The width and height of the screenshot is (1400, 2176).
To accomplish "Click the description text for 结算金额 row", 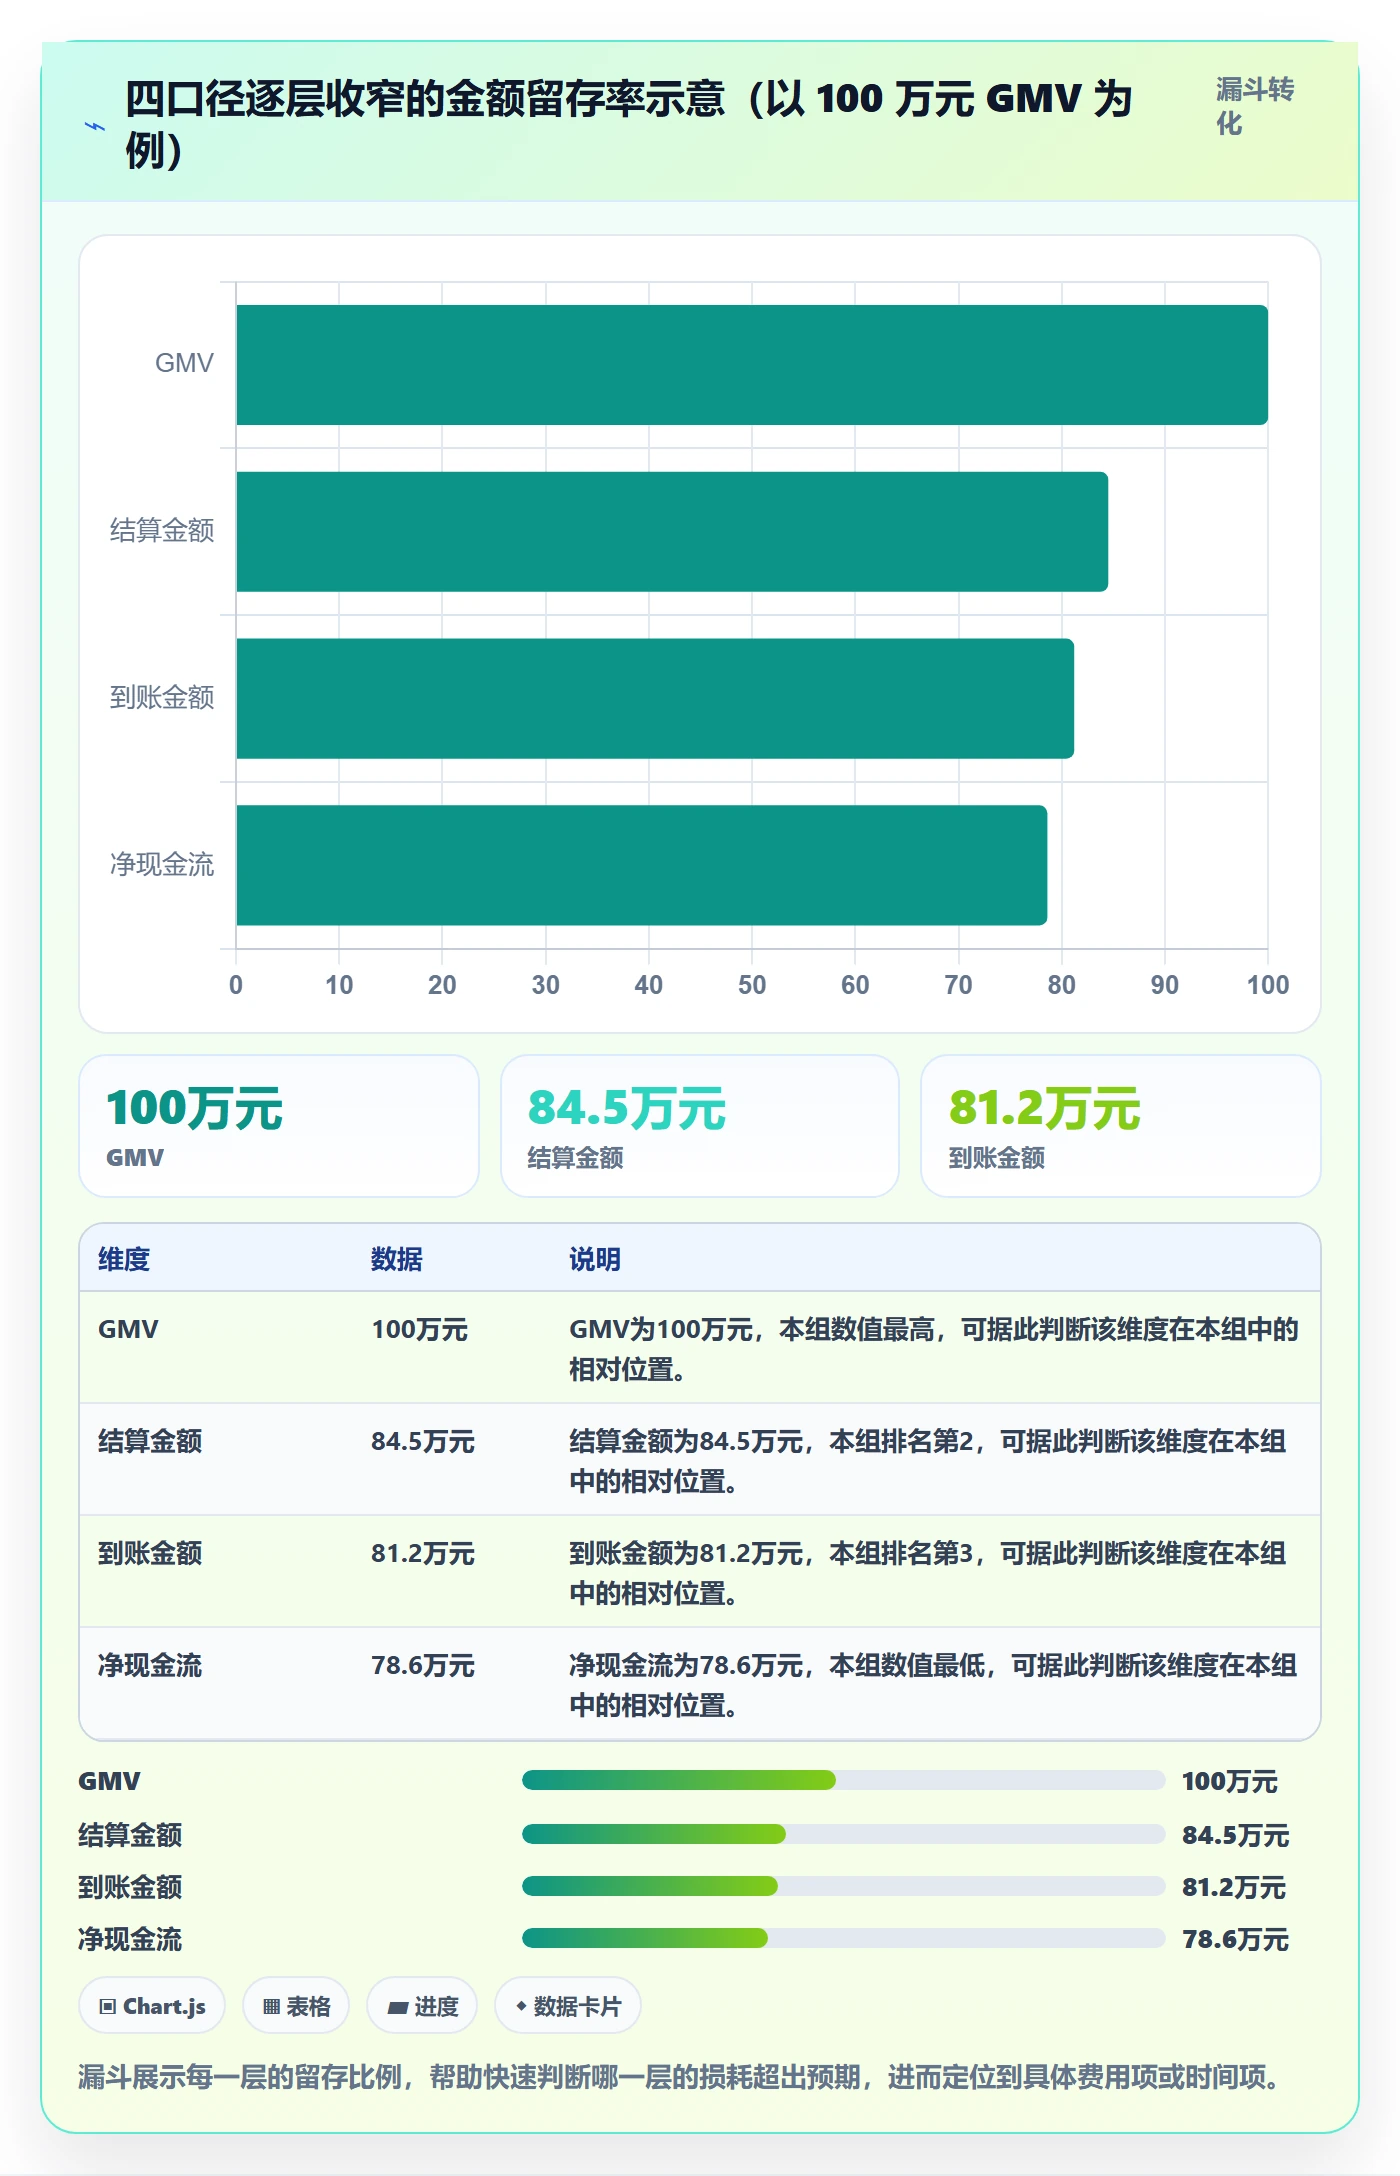I will click(x=927, y=1461).
